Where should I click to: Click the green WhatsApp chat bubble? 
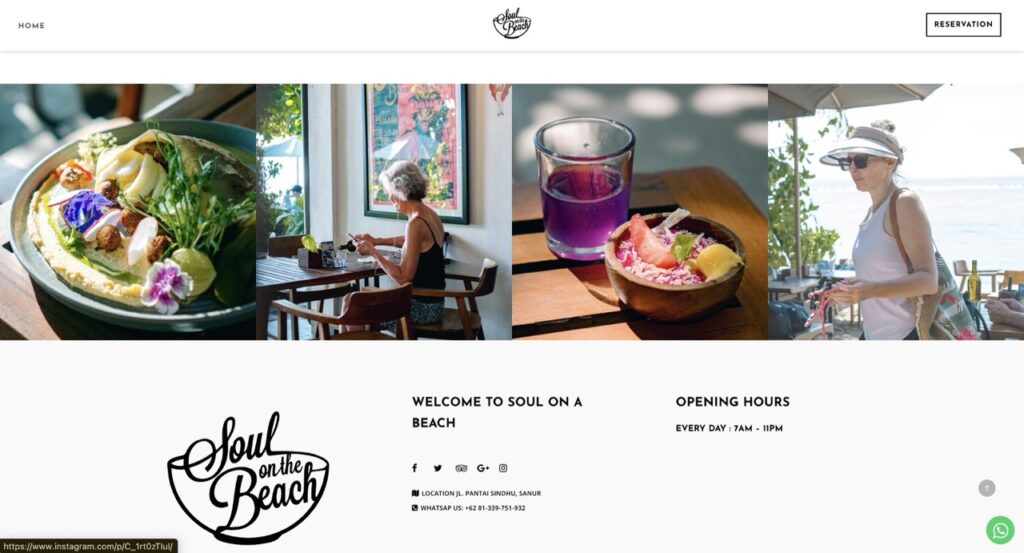1000,530
